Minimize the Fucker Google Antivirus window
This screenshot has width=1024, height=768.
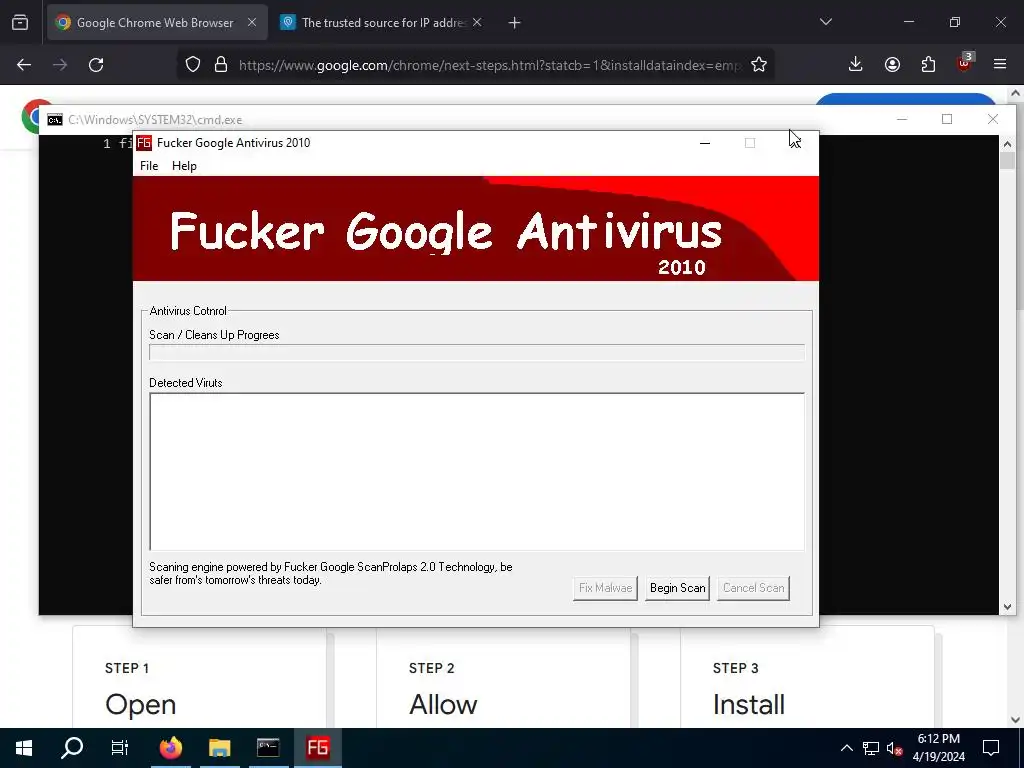[705, 143]
